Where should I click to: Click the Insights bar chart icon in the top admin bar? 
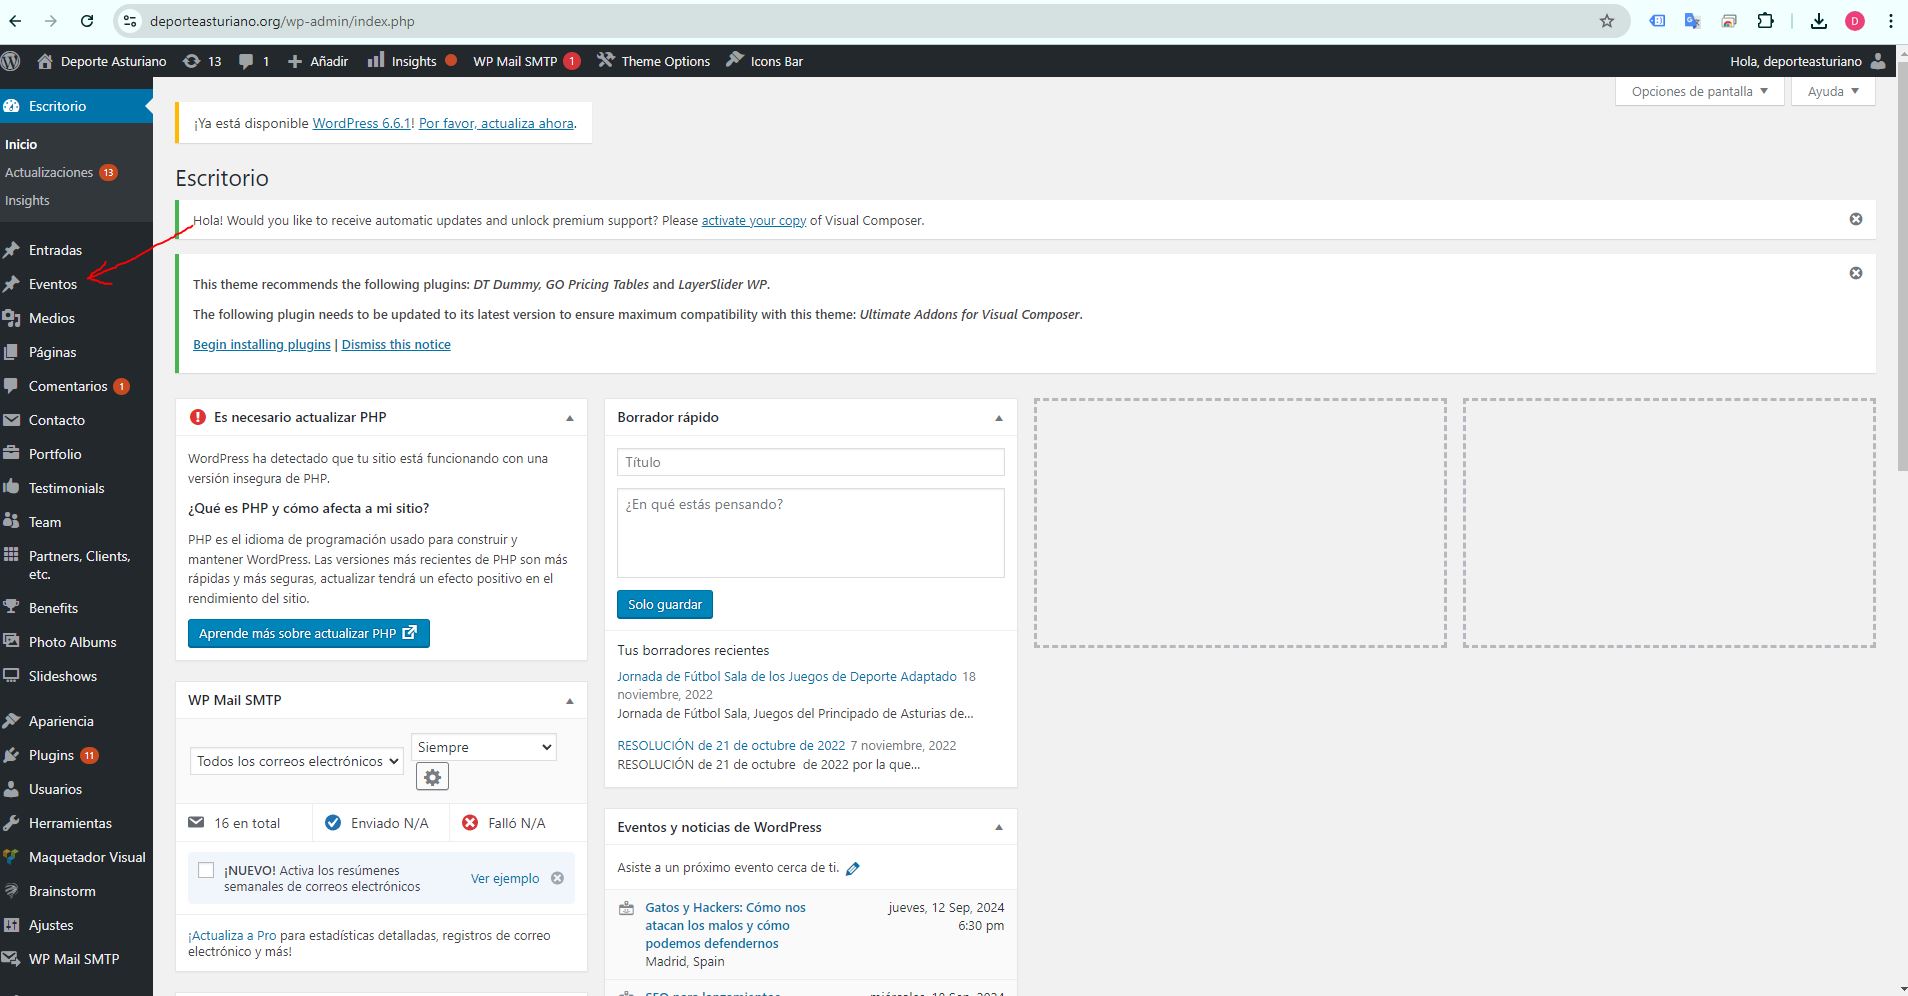(376, 60)
